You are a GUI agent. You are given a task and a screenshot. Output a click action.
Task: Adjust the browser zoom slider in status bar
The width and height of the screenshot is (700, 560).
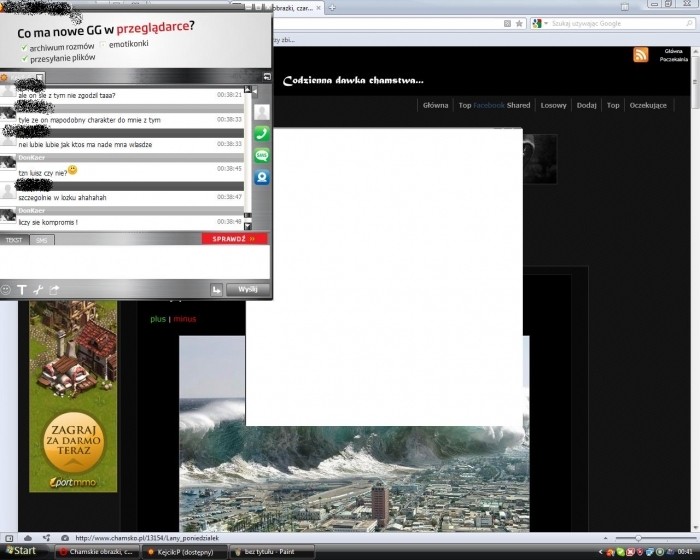point(638,538)
